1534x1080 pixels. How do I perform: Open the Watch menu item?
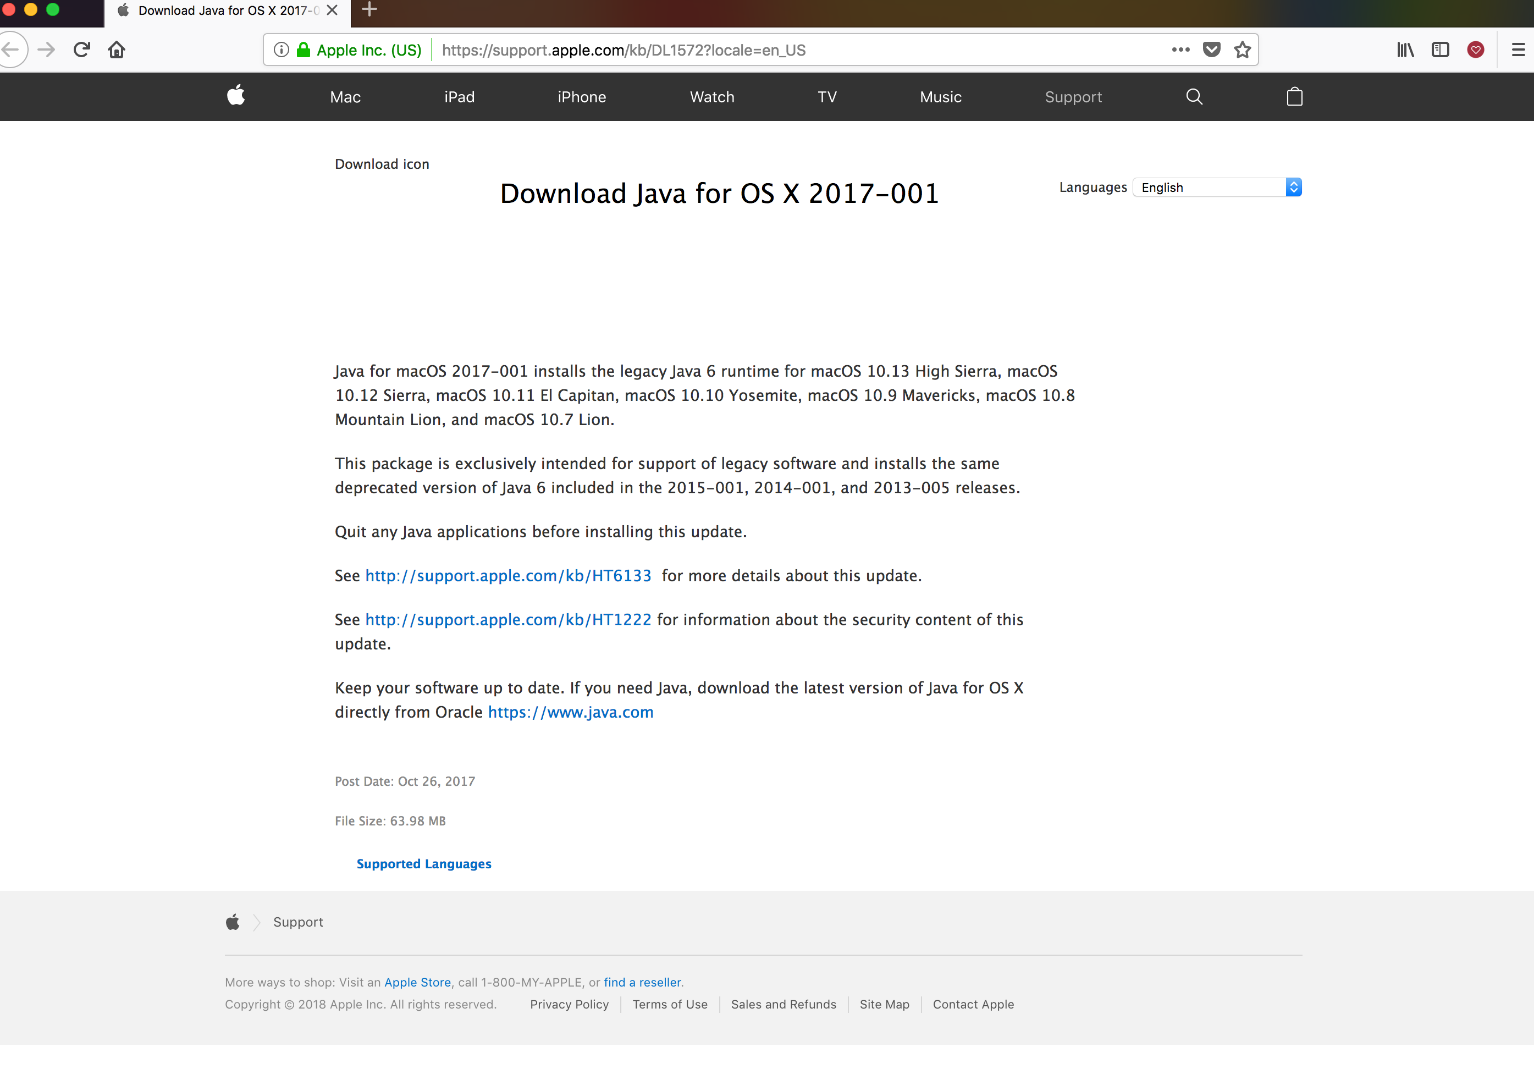(x=712, y=97)
